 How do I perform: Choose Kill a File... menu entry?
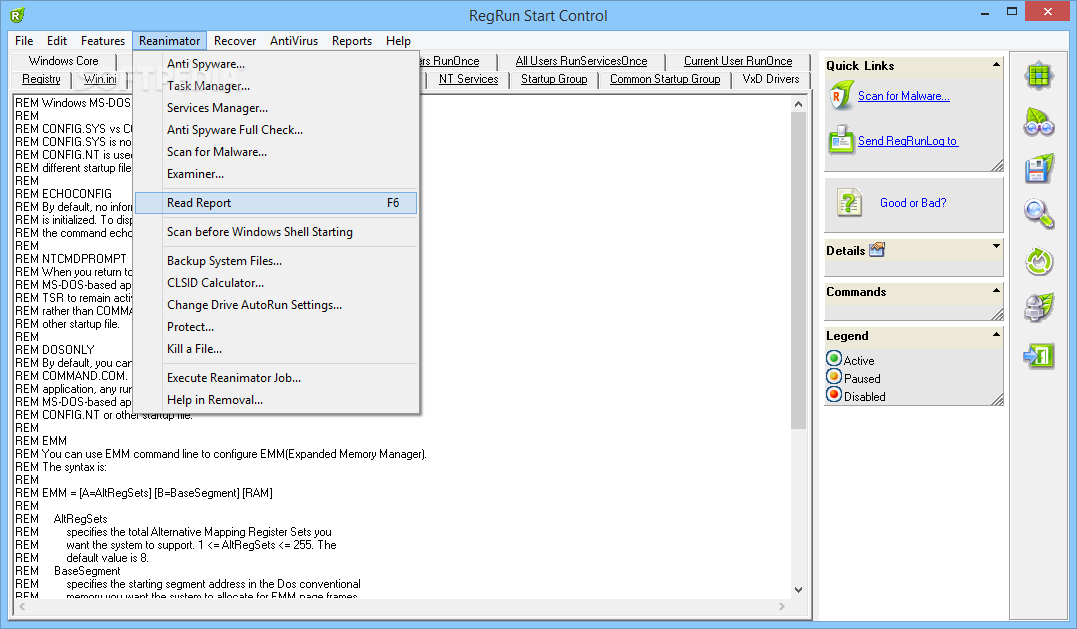[276, 349]
